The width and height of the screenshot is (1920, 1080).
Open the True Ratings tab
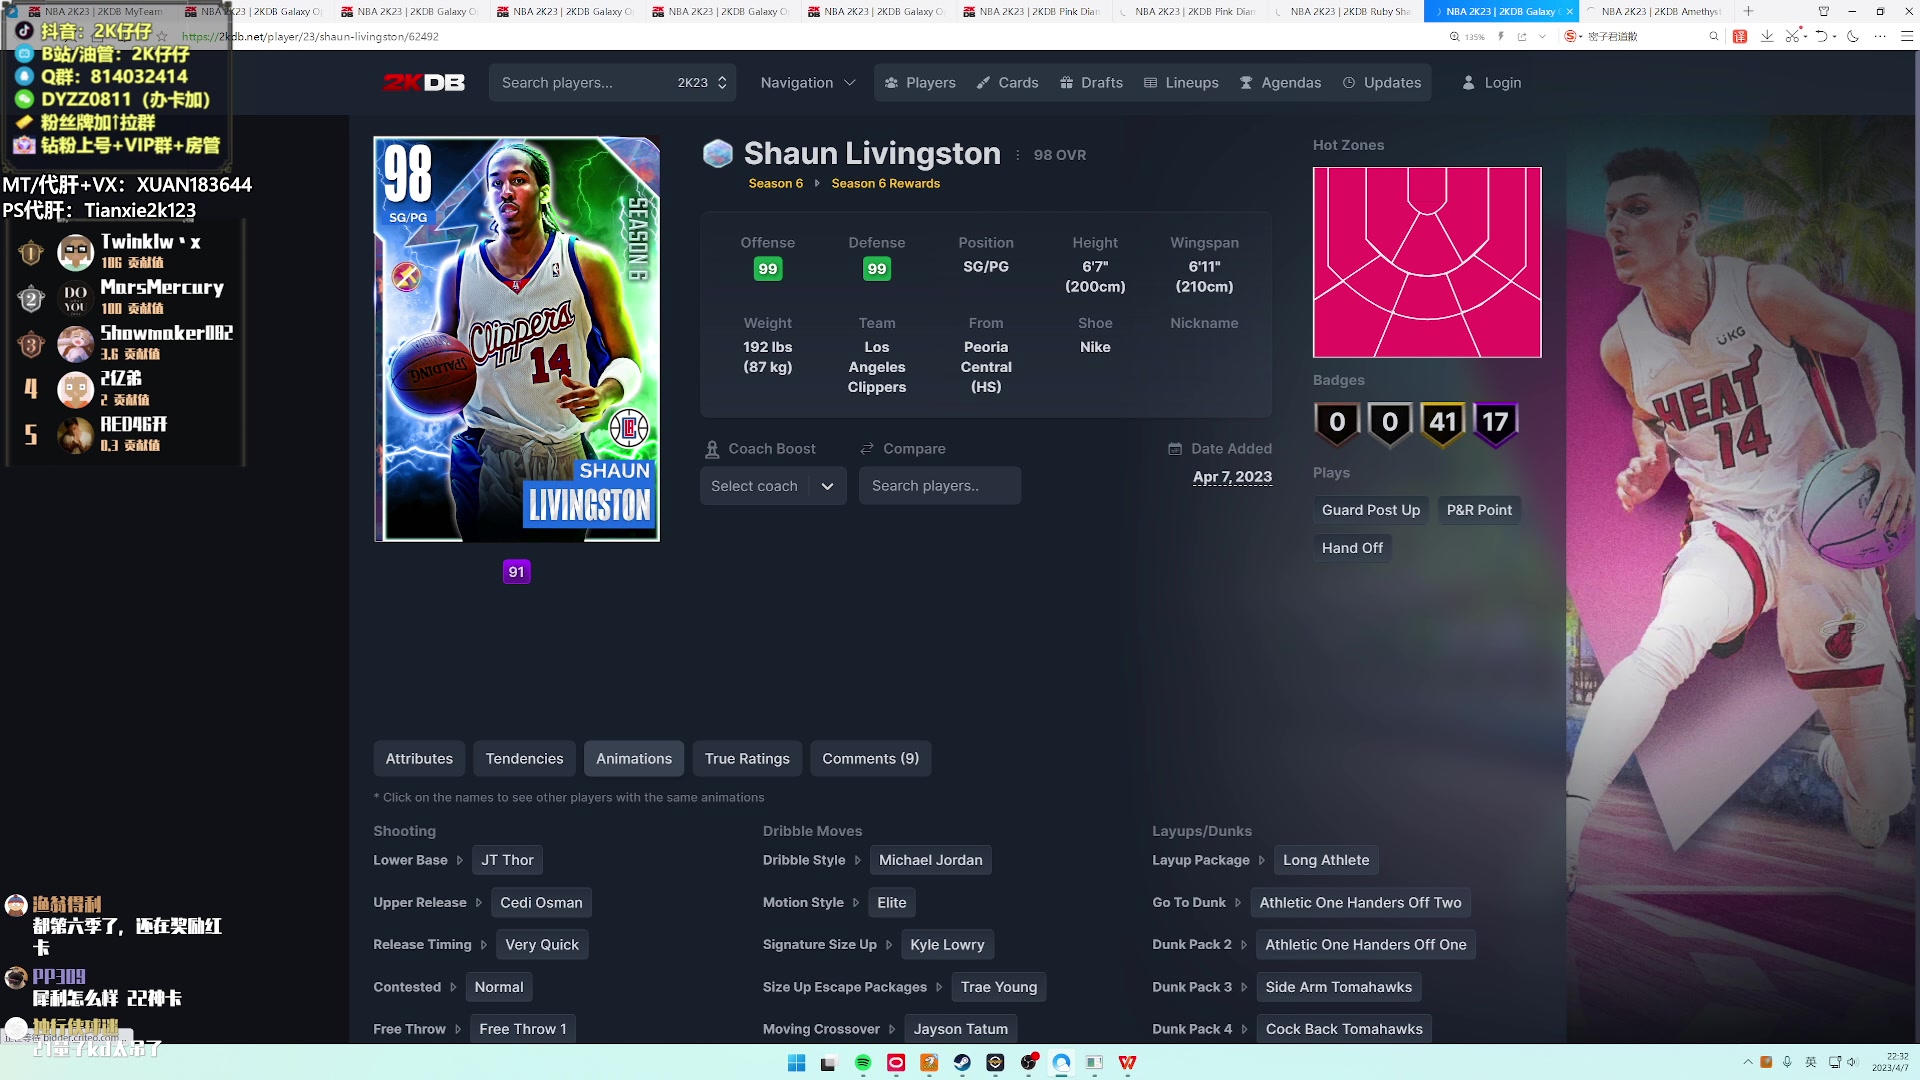point(747,759)
